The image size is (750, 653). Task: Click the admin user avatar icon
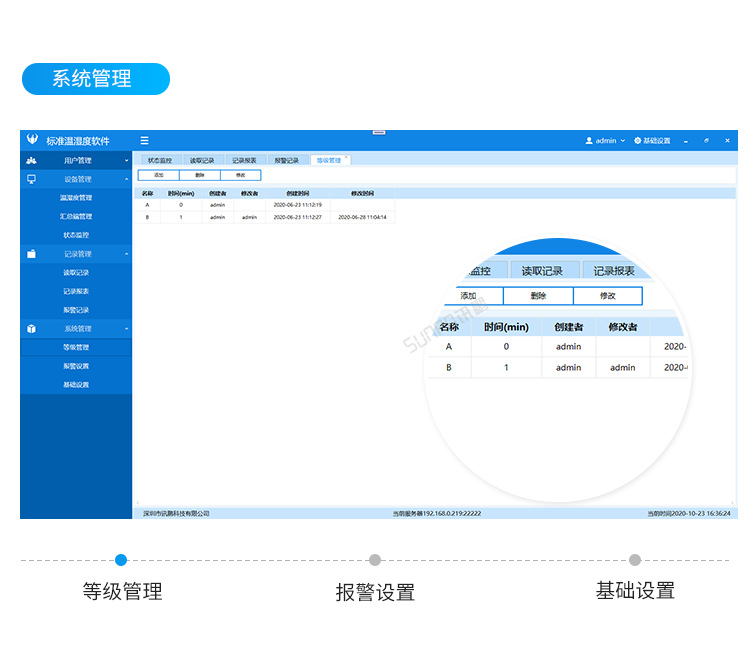[589, 141]
